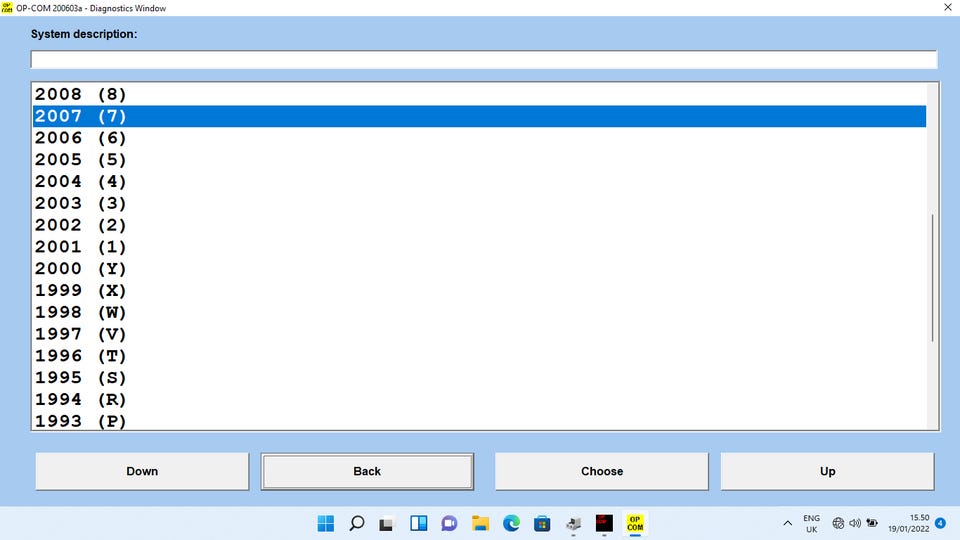
Task: Select year 2006 (6)
Action: point(479,138)
